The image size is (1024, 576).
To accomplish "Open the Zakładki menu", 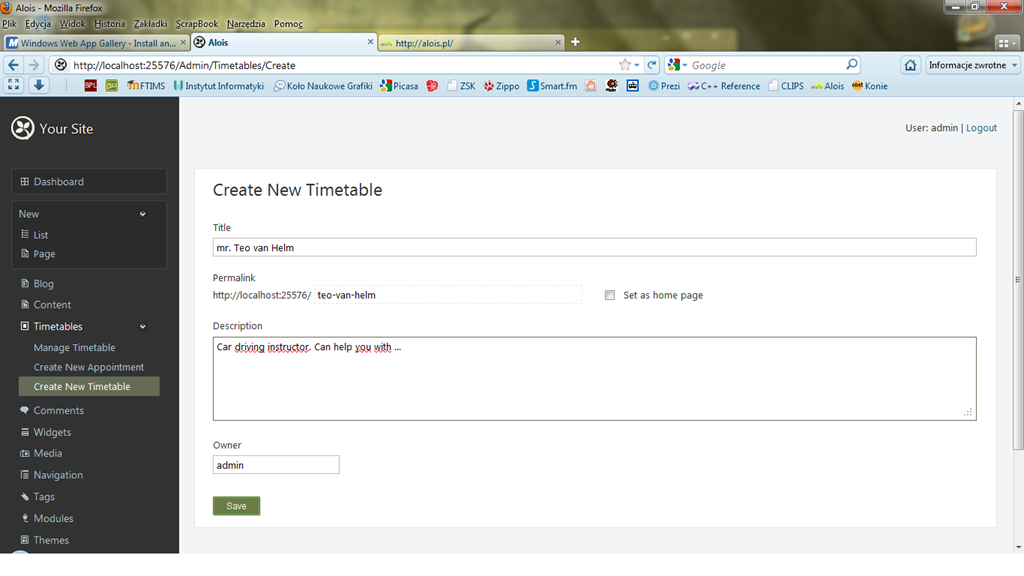I will 150,23.
